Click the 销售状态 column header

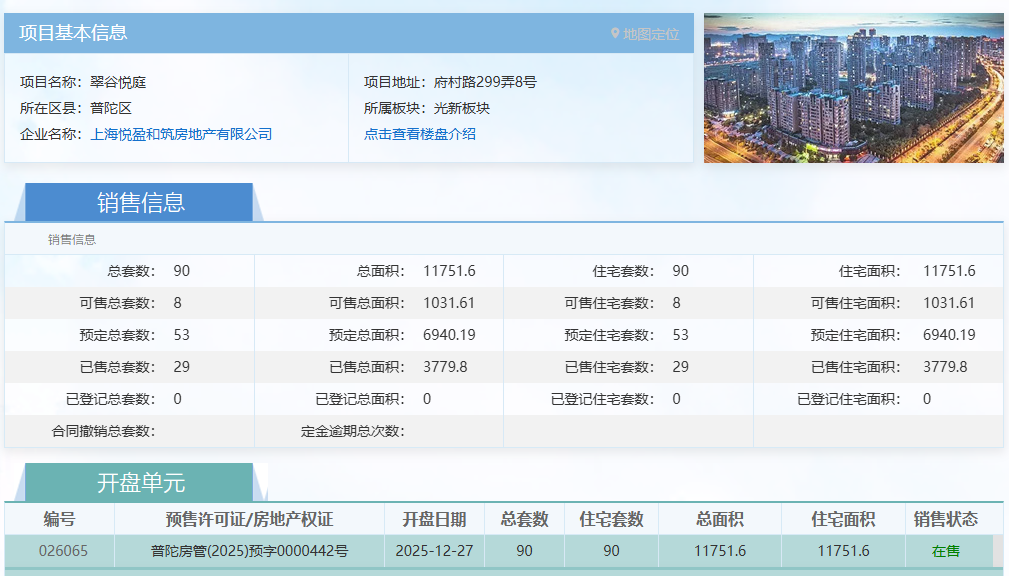point(945,519)
